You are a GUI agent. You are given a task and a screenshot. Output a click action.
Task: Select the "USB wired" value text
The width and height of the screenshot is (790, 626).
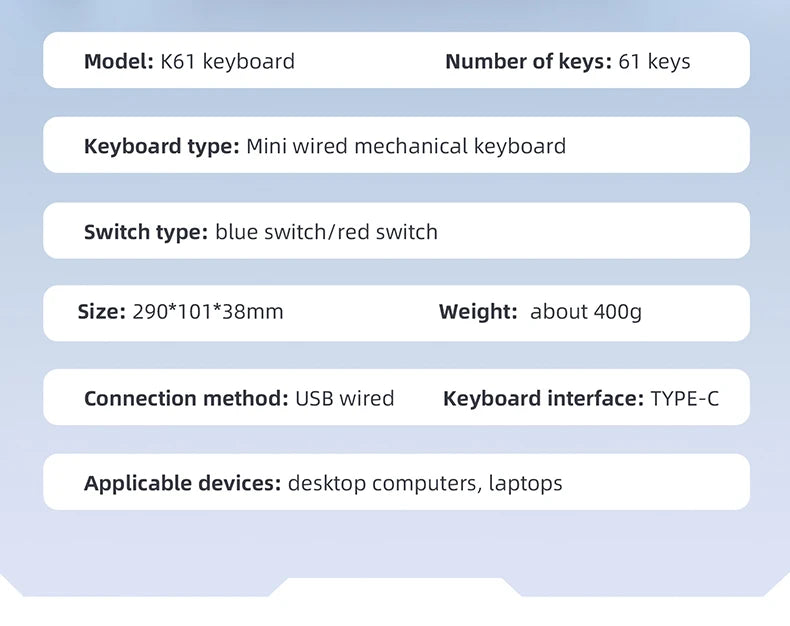coord(345,399)
